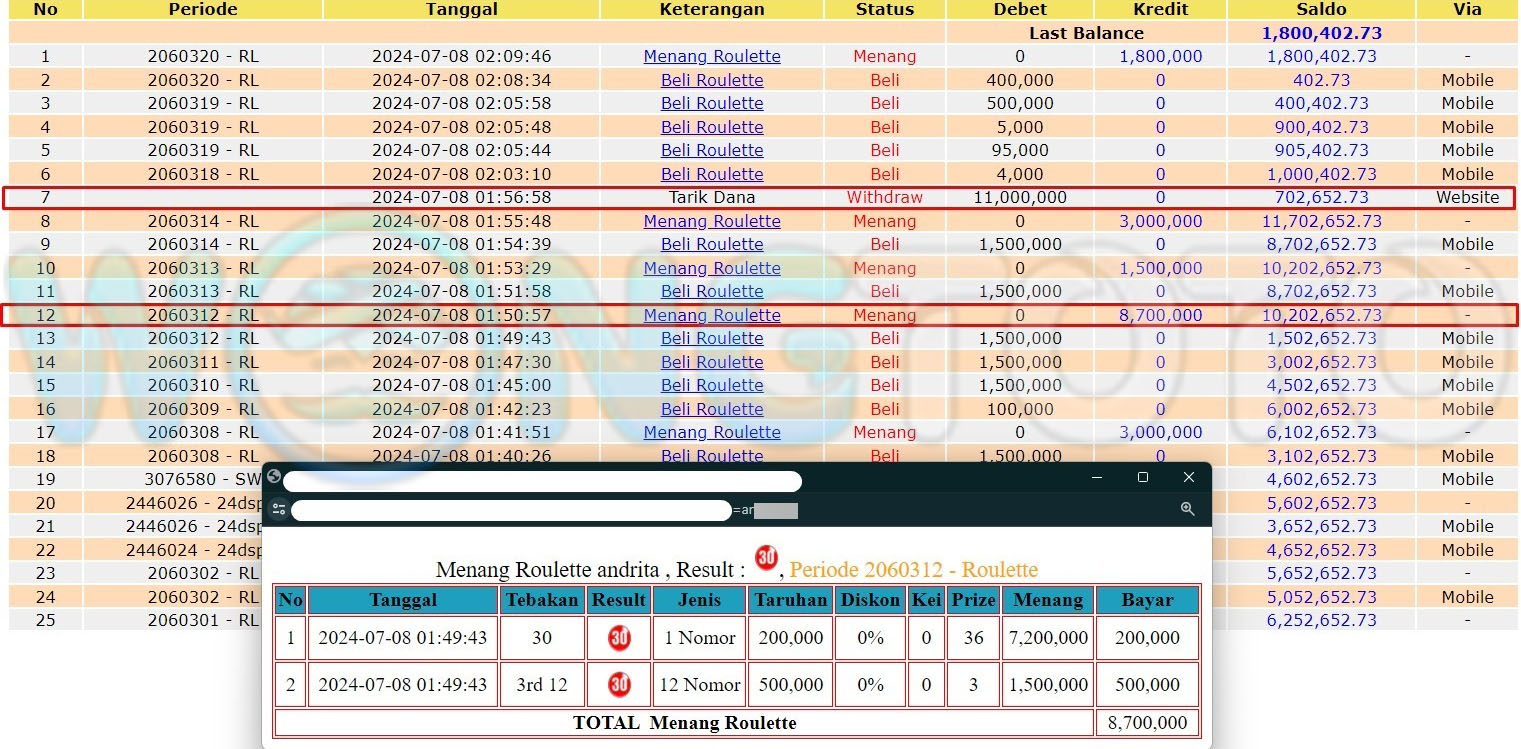Click the red 30 ball beside Result heading
Image resolution: width=1521 pixels, height=749 pixels.
coord(766,558)
